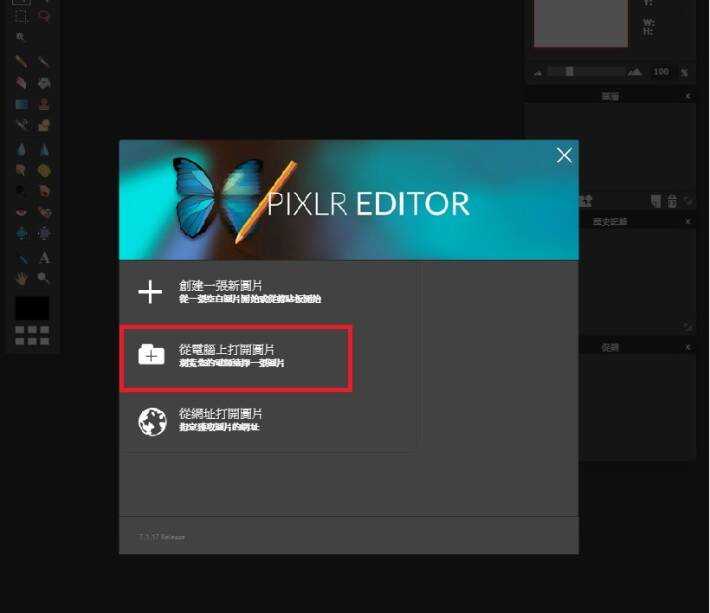This screenshot has height=613, width=710.
Task: Select the Dodge tool
Action: pyautogui.click(x=21, y=190)
